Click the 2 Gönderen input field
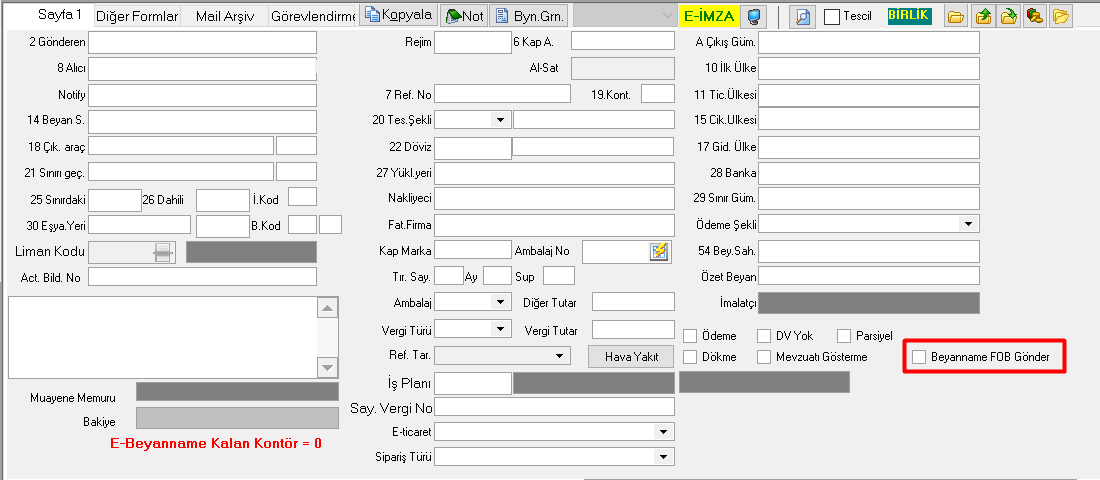Screen dimensions: 1100x480 202,42
